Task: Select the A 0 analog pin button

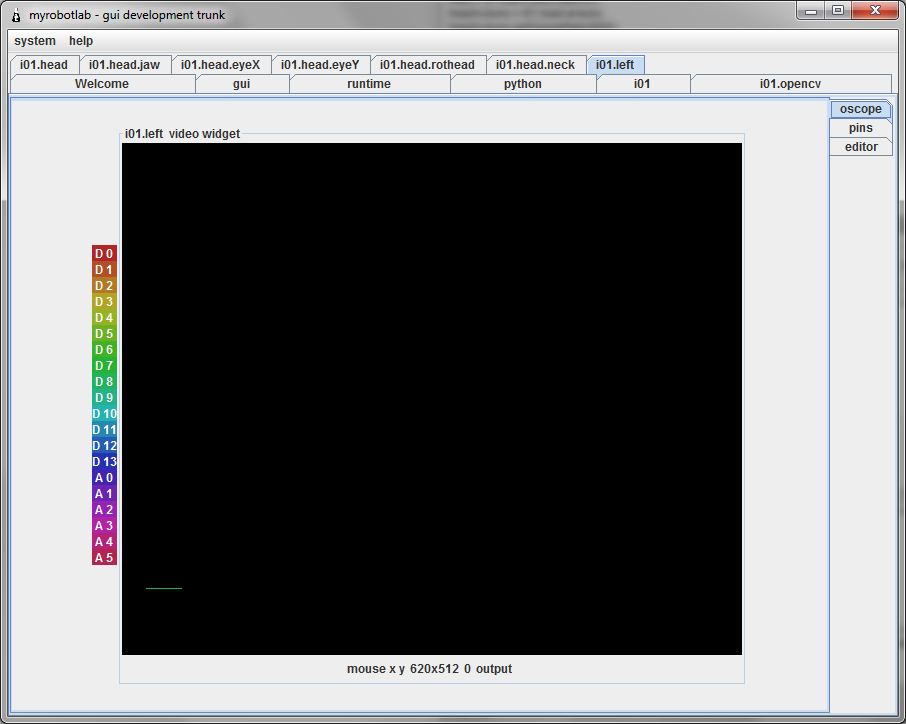Action: [x=104, y=478]
